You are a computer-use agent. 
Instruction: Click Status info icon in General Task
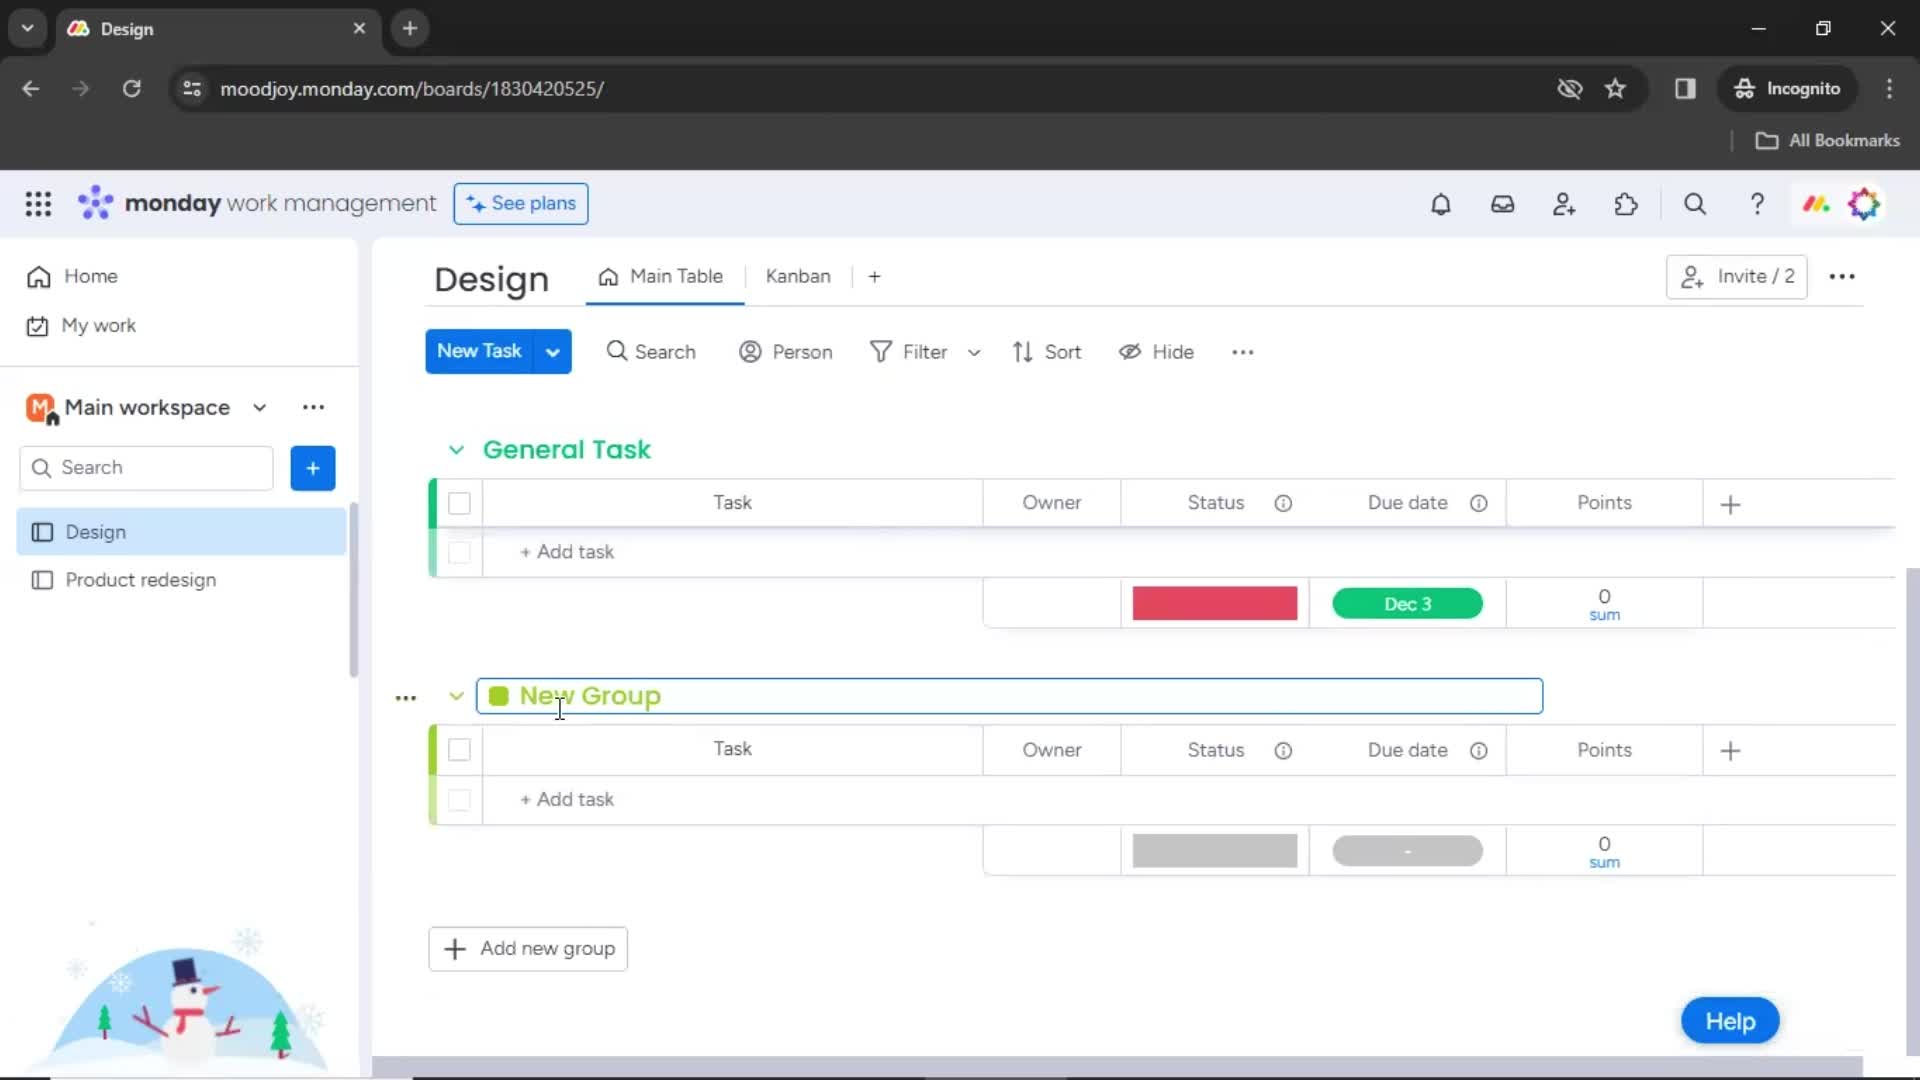pyautogui.click(x=1283, y=503)
